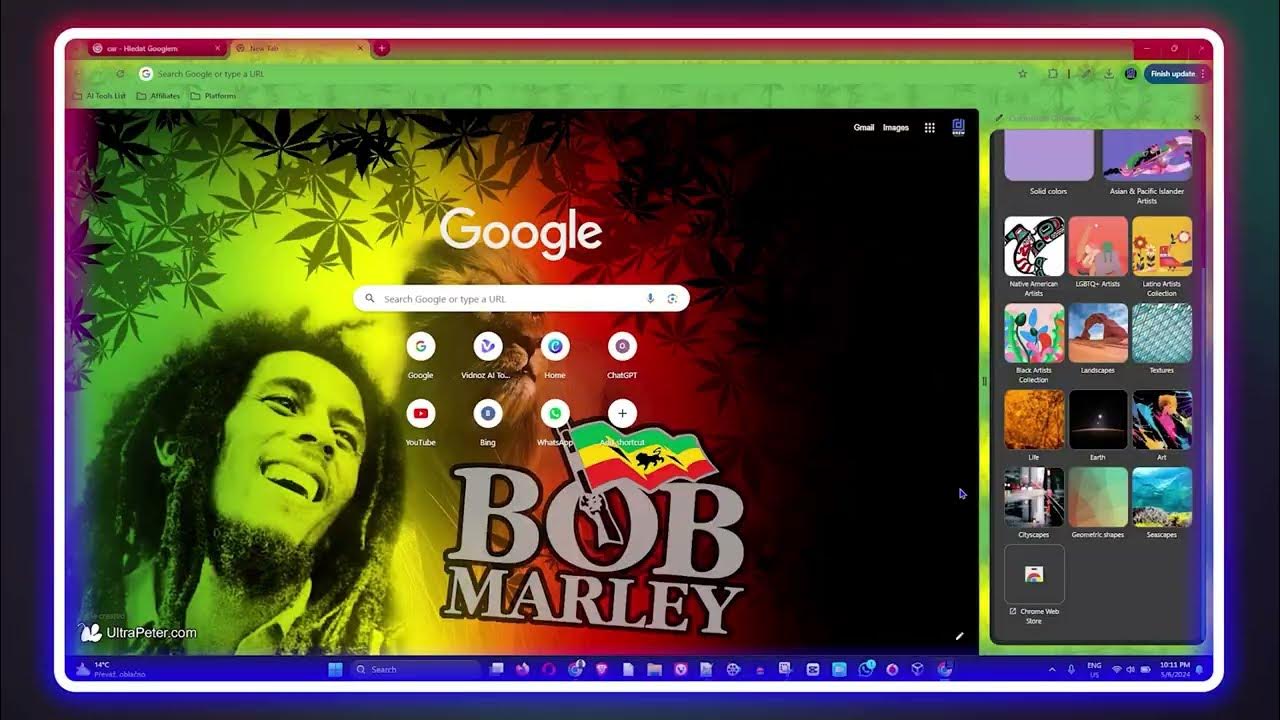Click the Add shortcut plus button
The height and width of the screenshot is (720, 1280).
point(622,413)
